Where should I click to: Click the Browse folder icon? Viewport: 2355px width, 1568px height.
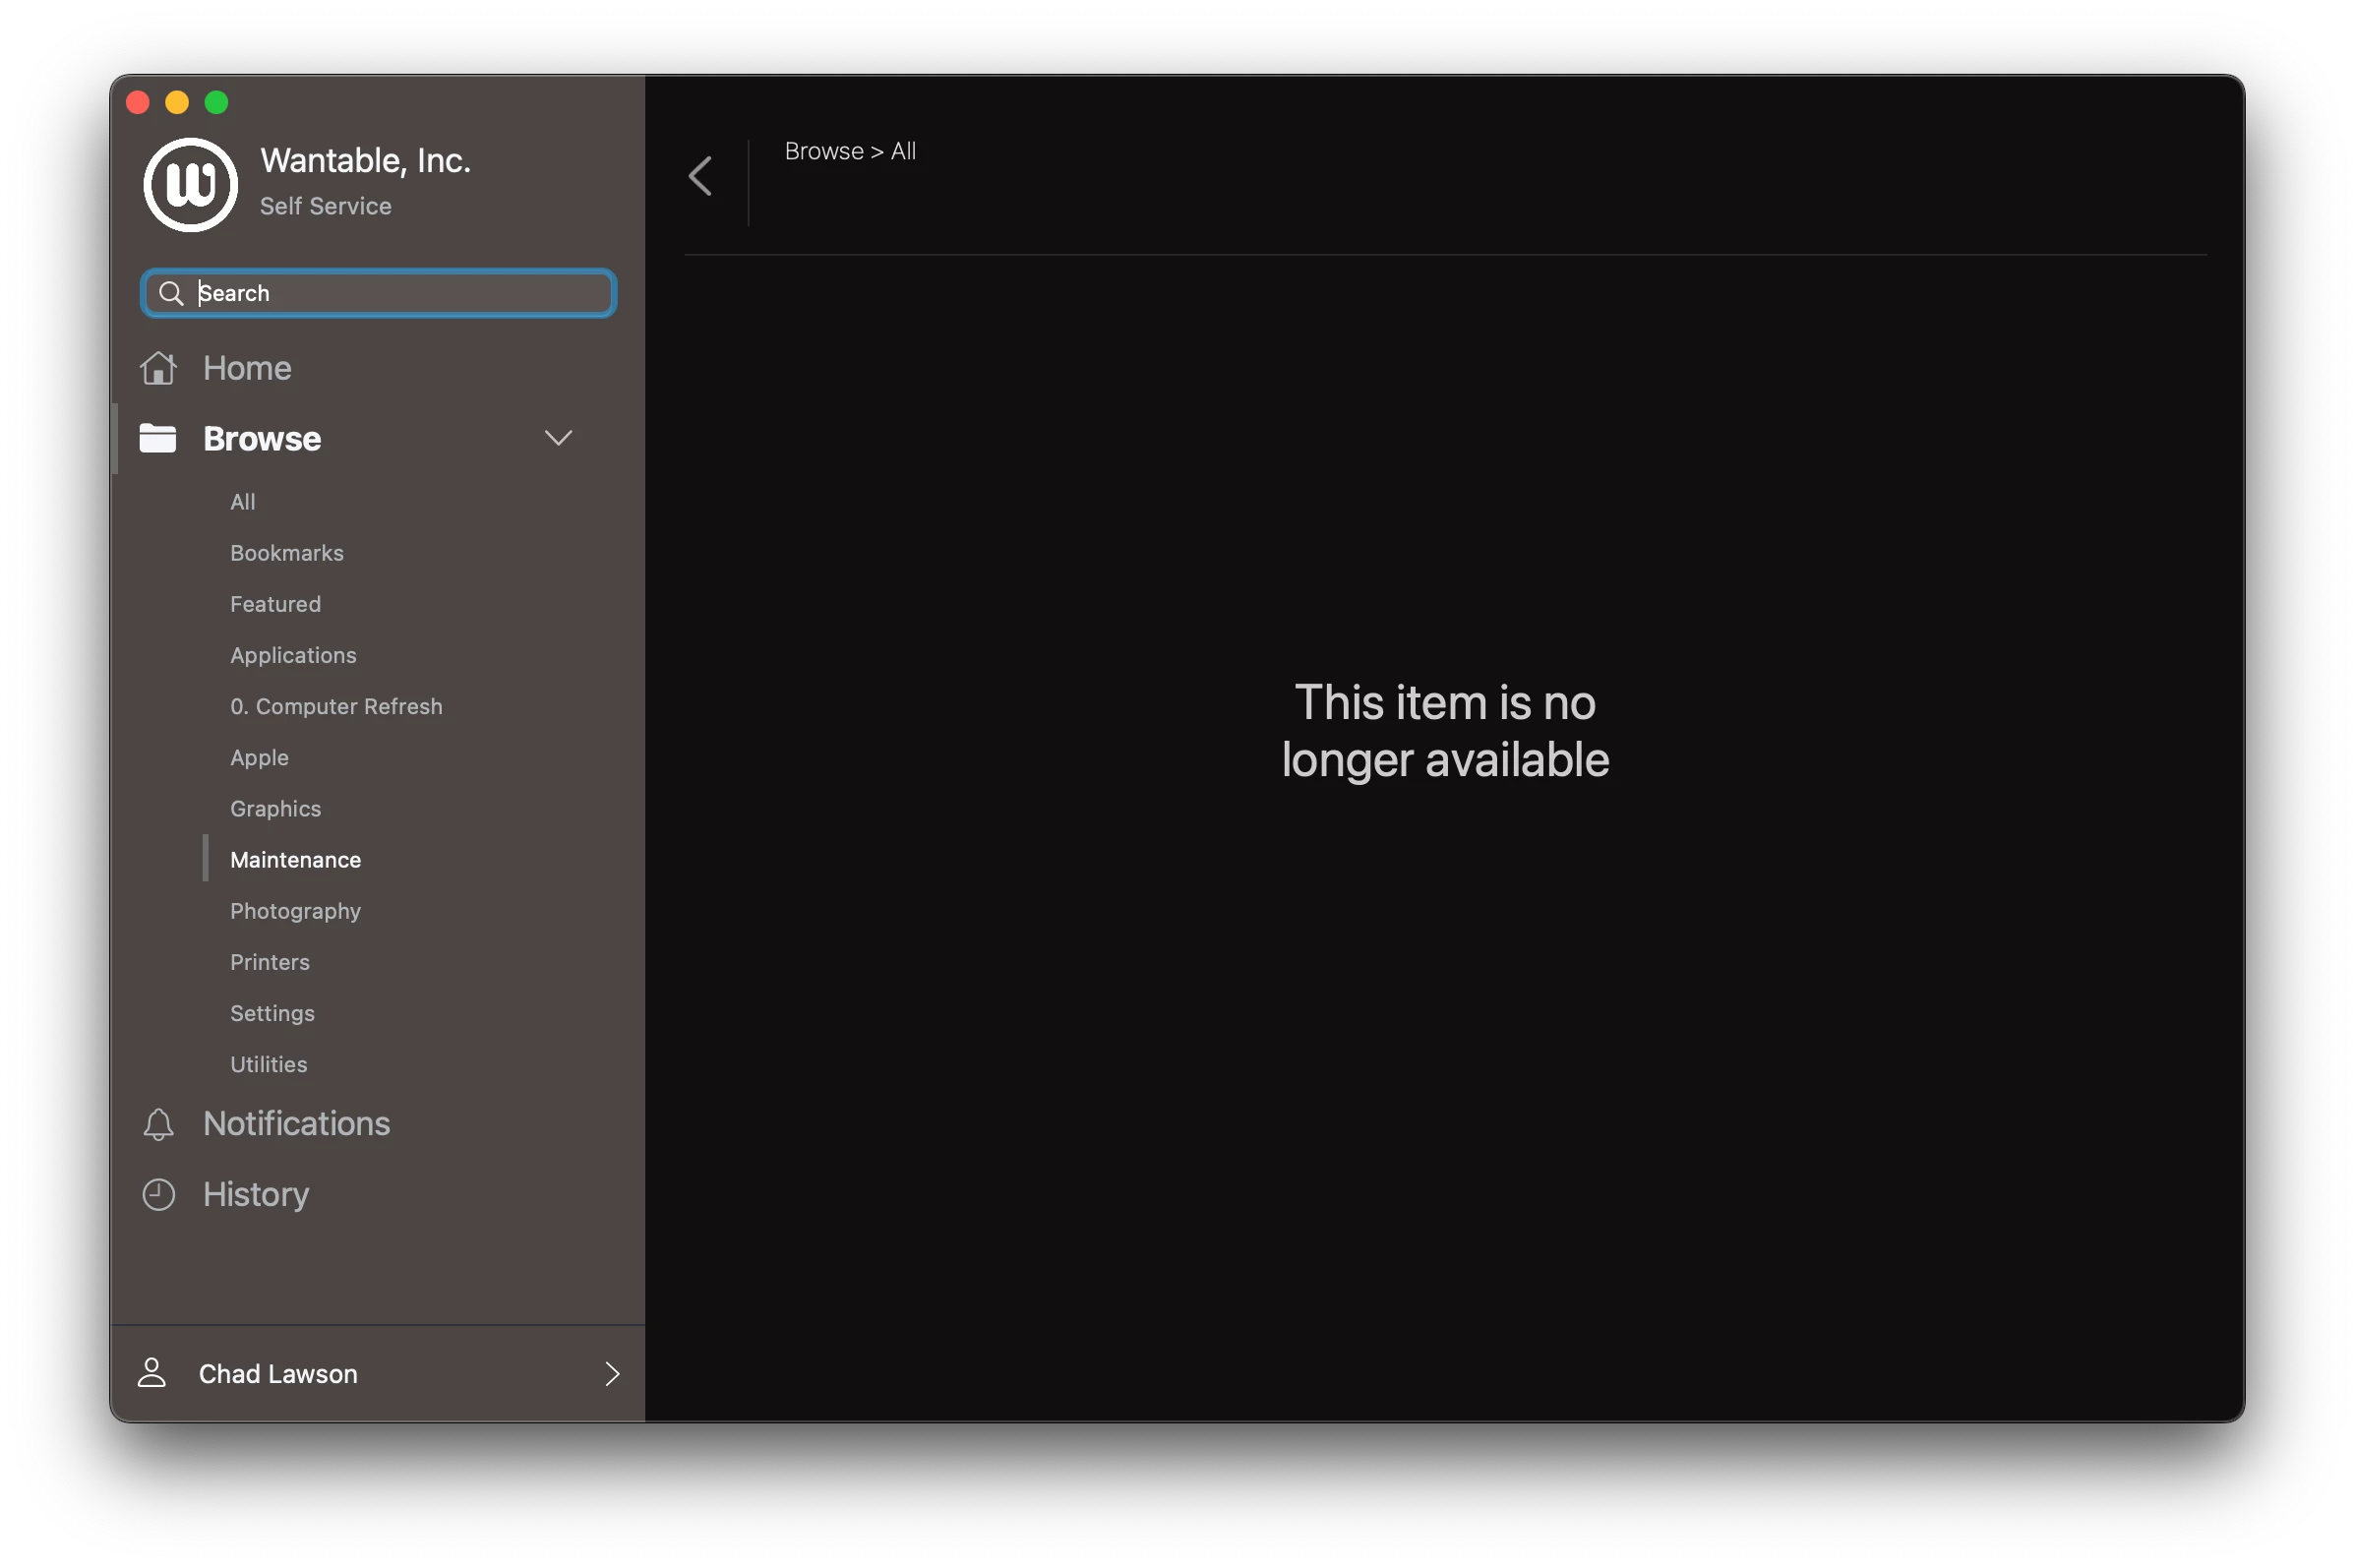[x=158, y=438]
